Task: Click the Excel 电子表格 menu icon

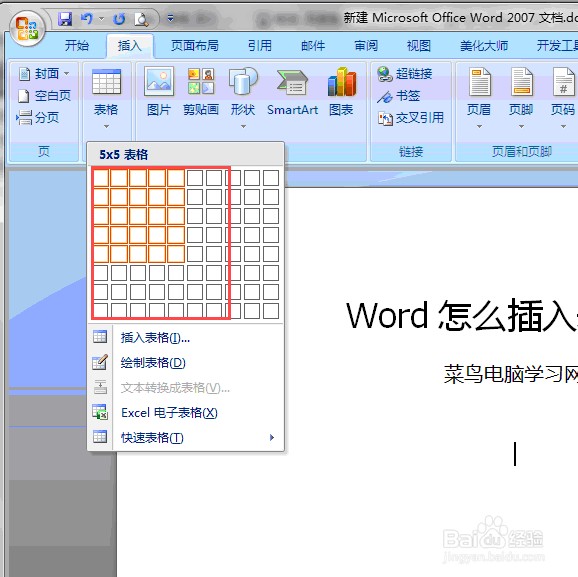Action: click(100, 412)
